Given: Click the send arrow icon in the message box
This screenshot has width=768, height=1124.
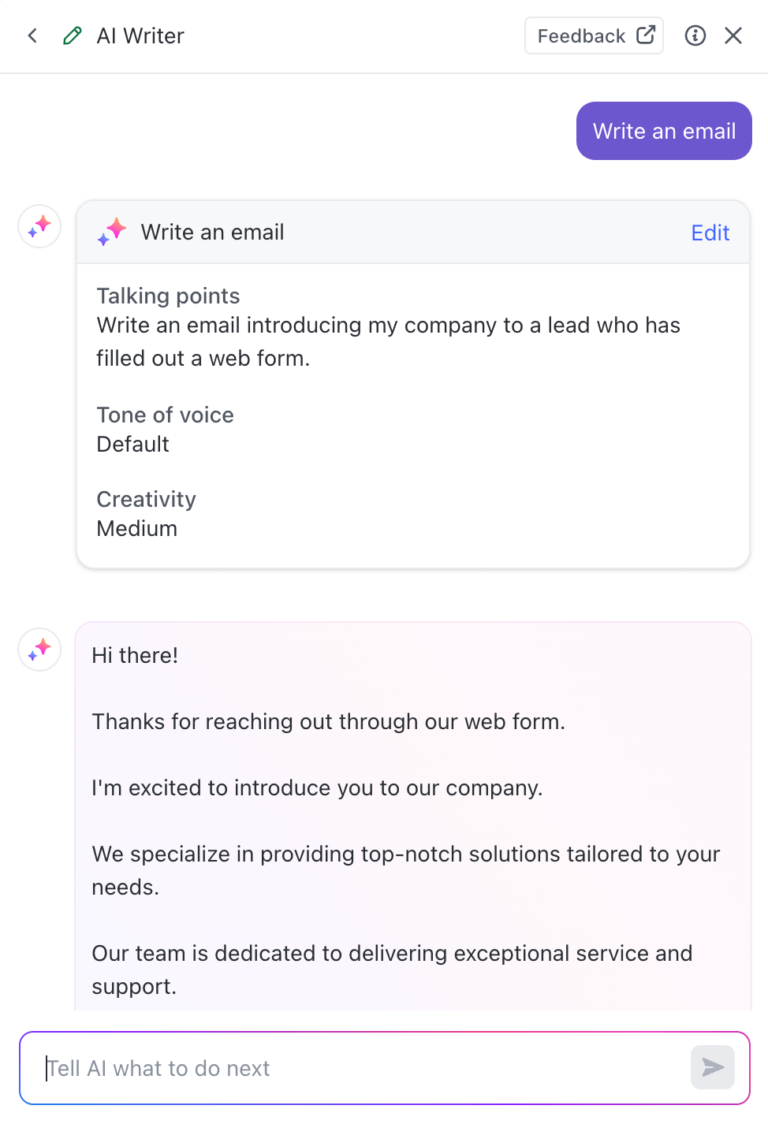Looking at the screenshot, I should point(712,1067).
